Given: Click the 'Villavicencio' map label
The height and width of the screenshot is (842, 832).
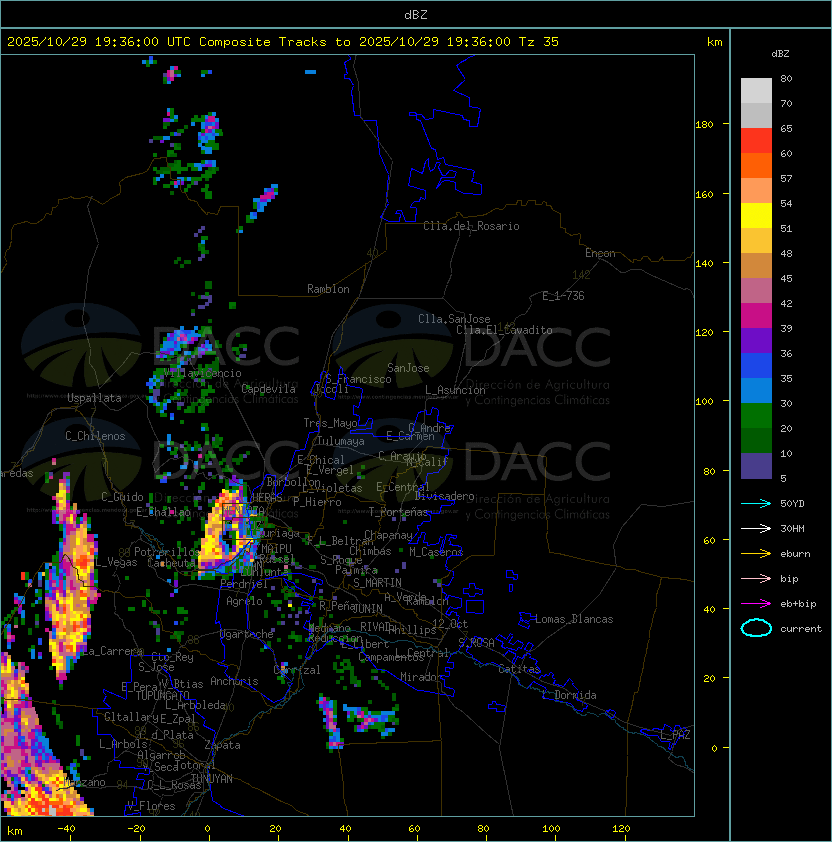Looking at the screenshot, I should point(202,373).
